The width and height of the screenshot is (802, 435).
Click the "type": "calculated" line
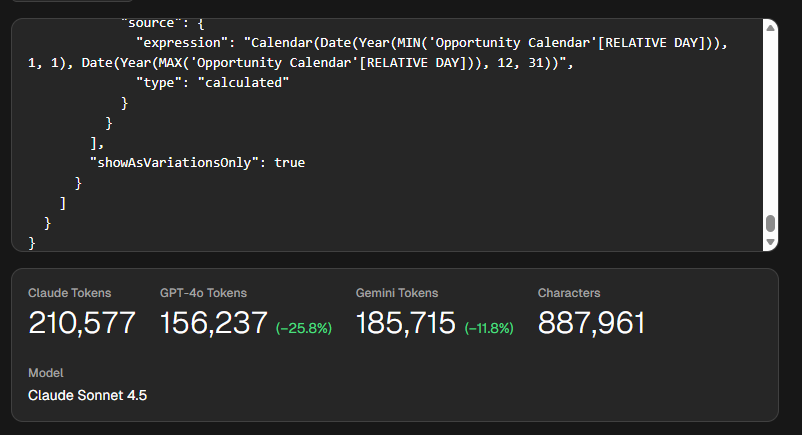click(x=212, y=83)
